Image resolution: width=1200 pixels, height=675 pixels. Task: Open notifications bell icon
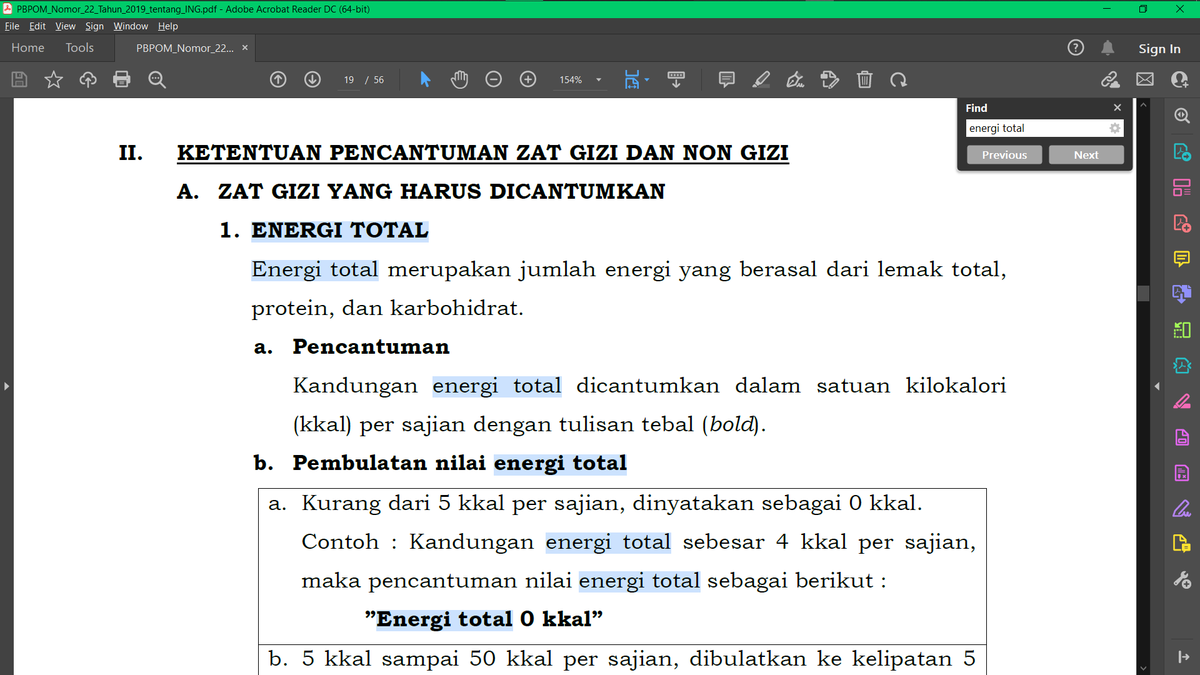(x=1108, y=48)
